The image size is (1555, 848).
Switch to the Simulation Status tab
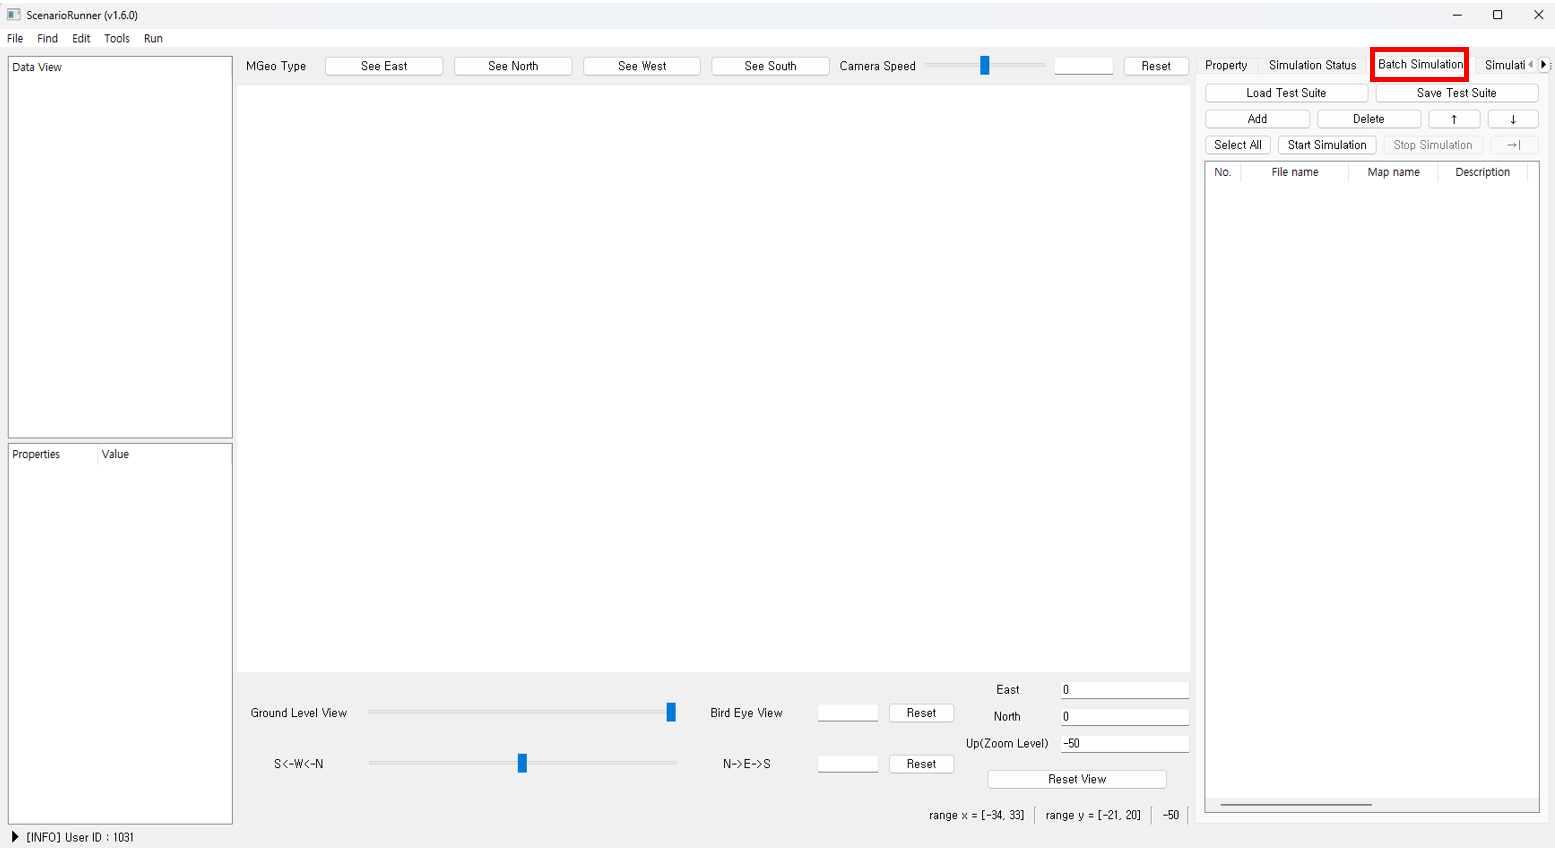[x=1312, y=65]
